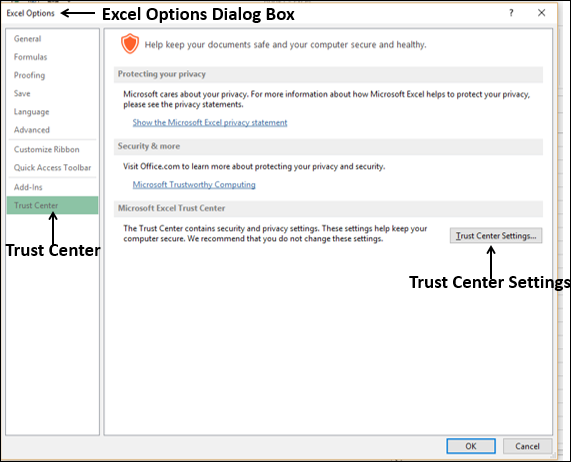This screenshot has height=462, width=571.
Task: Click the orange shield security icon
Action: tap(130, 44)
